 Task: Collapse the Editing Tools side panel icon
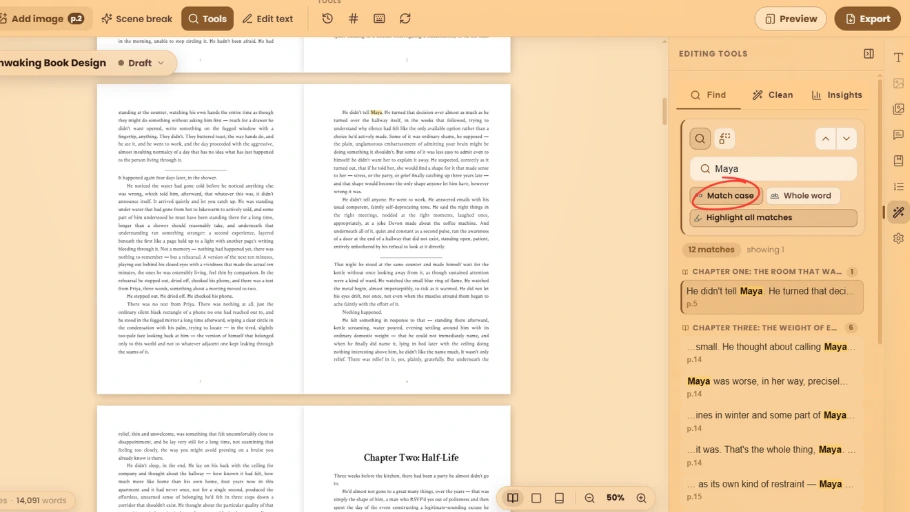[x=869, y=54]
